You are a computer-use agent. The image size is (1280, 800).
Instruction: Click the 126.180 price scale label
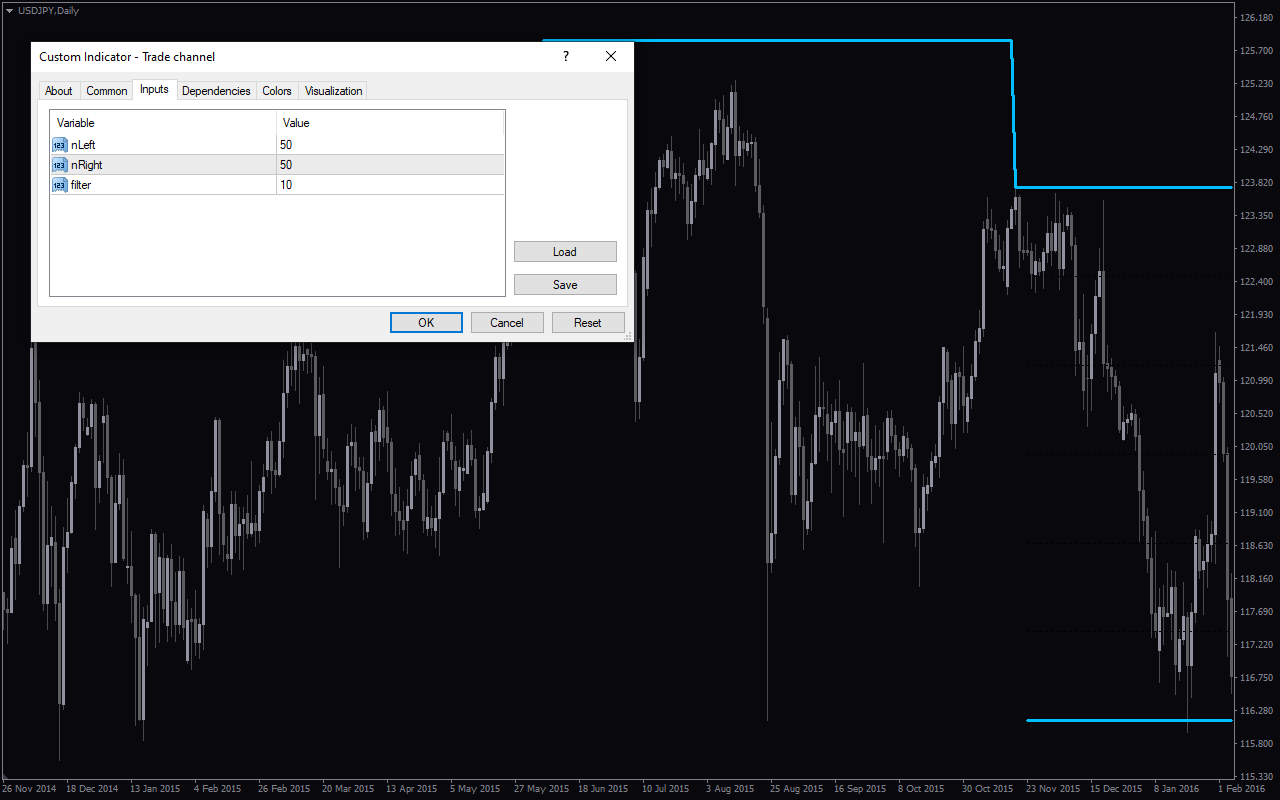[x=1255, y=18]
